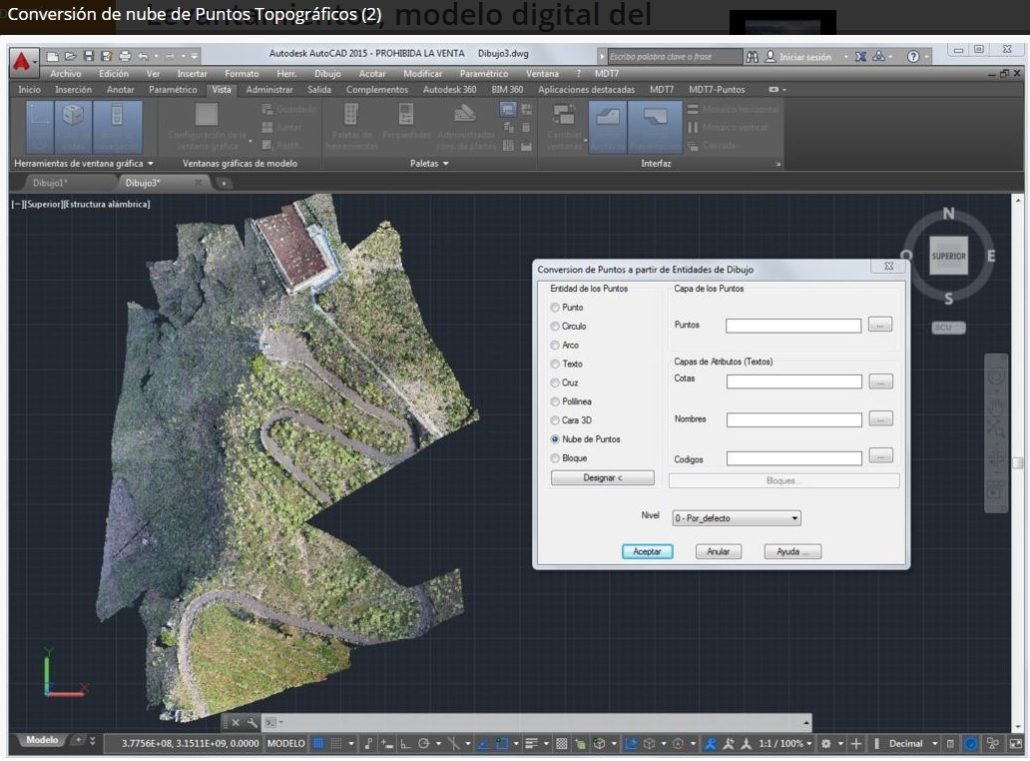The image size is (1030, 761).
Task: Click the help question mark icon in title bar
Action: point(912,57)
